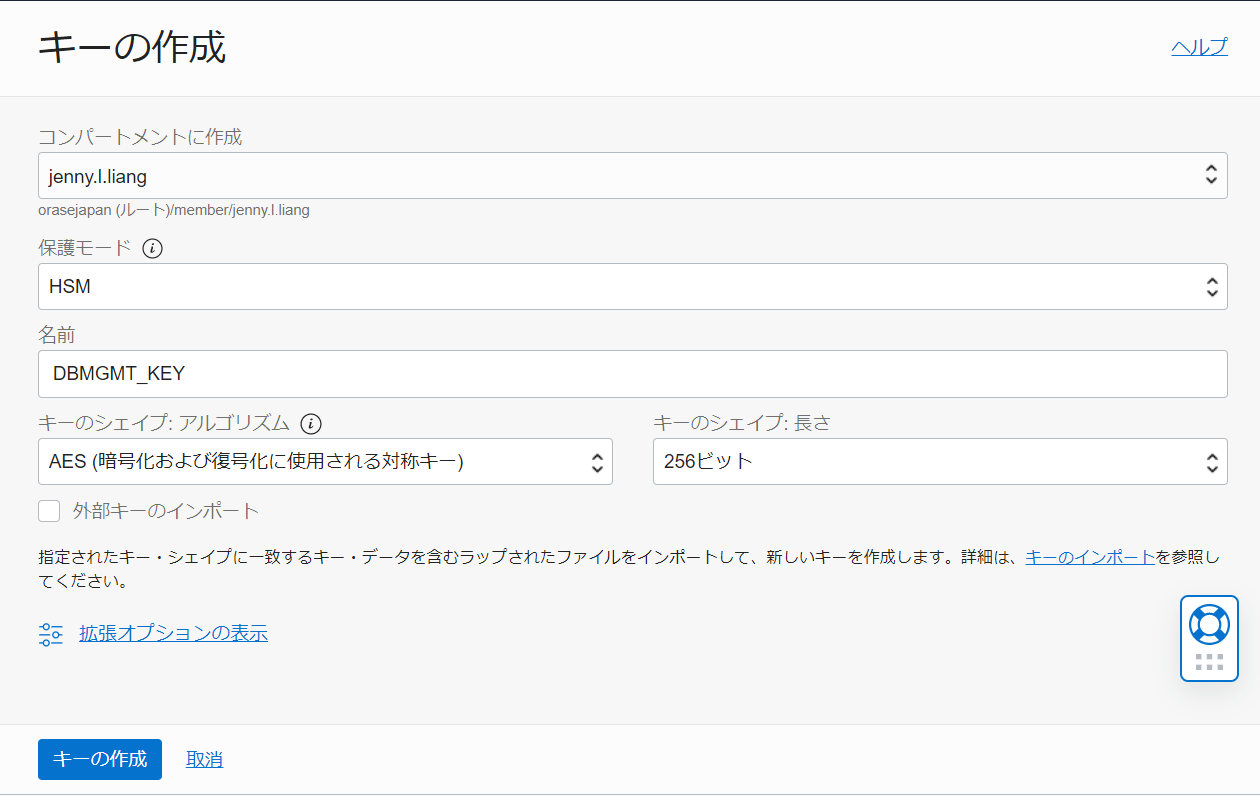The height and width of the screenshot is (796, 1260).
Task: Click the up-down chevron on the compartment selector
Action: point(1210,176)
